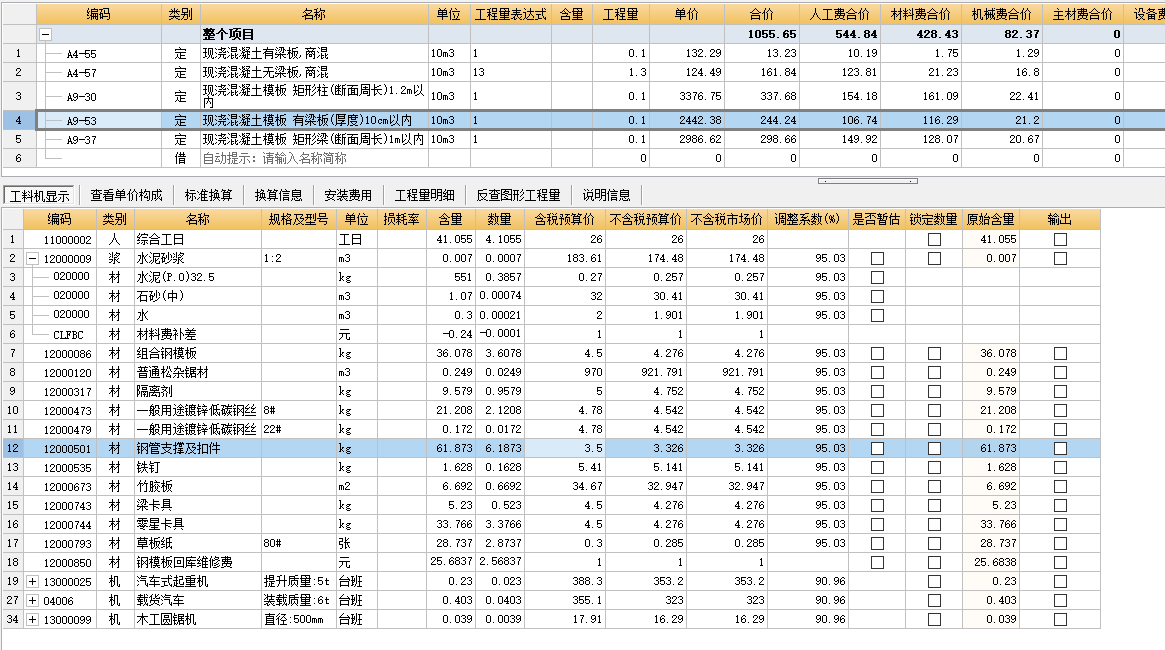Viewport: 1165px width, 650px height.
Task: Check 锁定数量 for 汽车式起重机 row
Action: point(935,582)
